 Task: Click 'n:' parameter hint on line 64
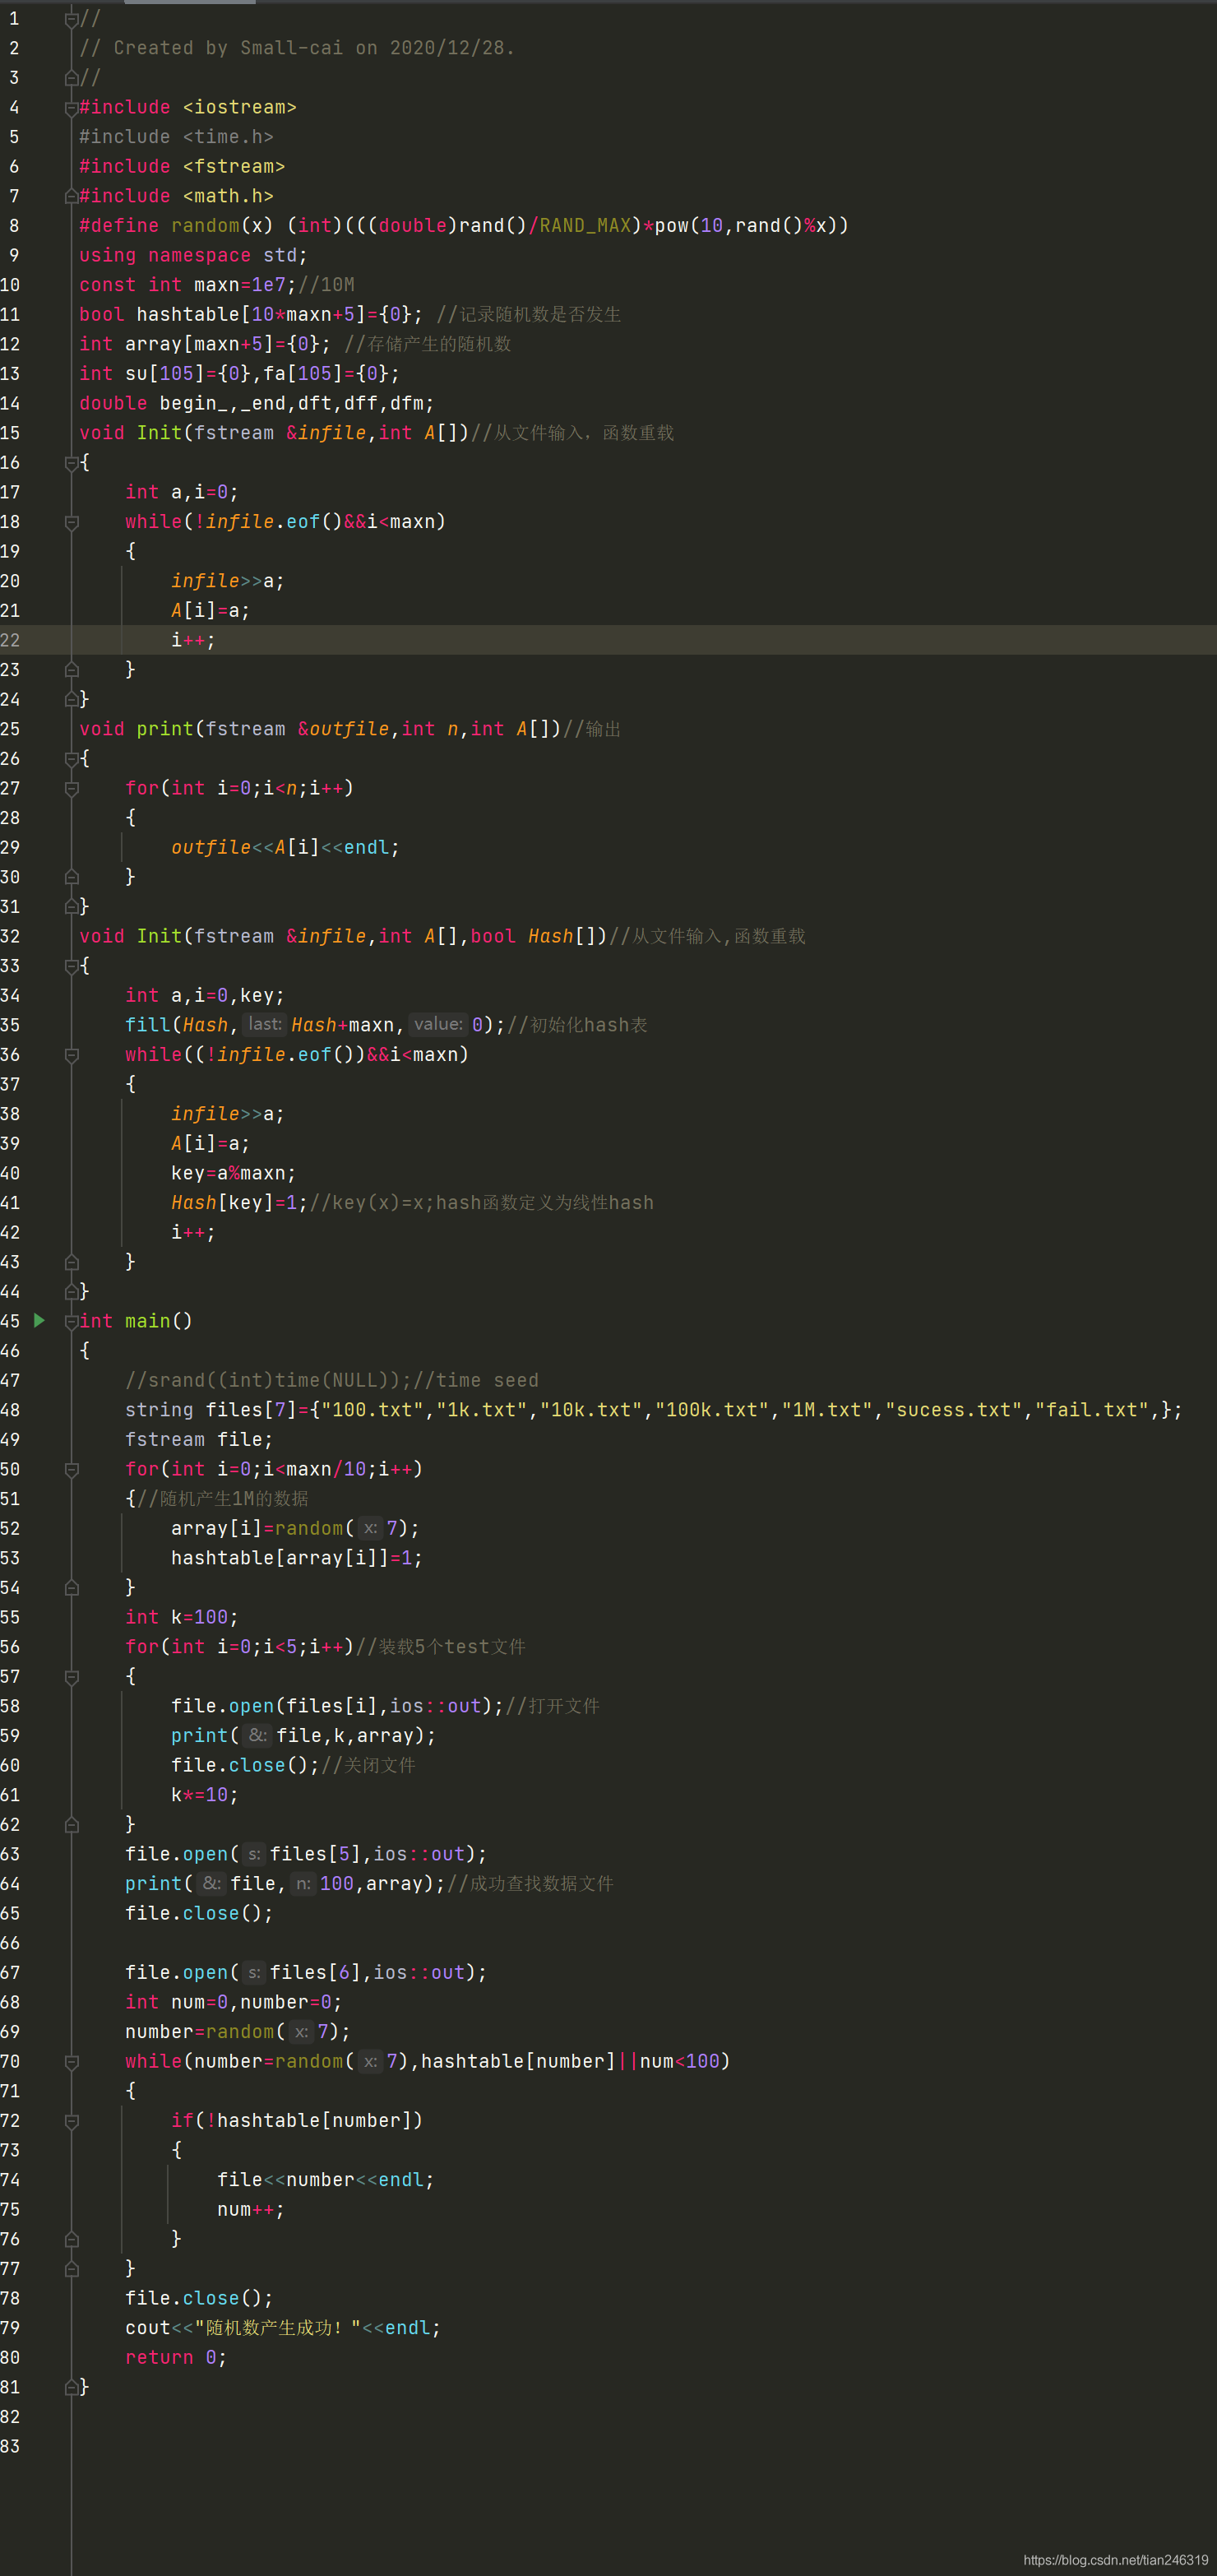tap(303, 1883)
